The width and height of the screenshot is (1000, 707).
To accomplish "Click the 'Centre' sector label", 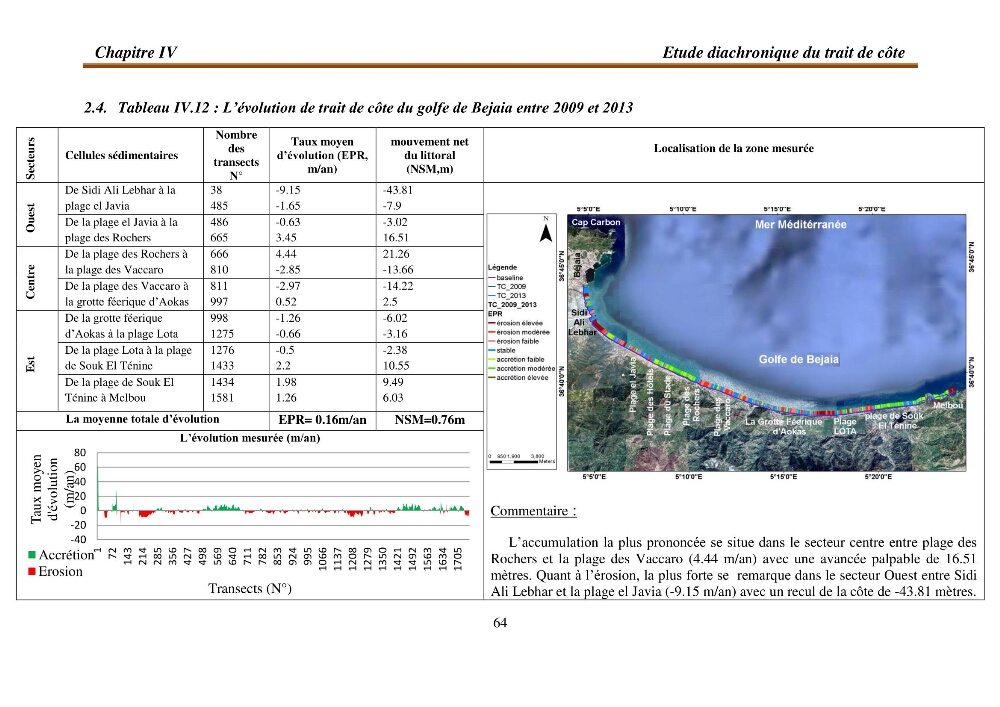I will click(31, 282).
